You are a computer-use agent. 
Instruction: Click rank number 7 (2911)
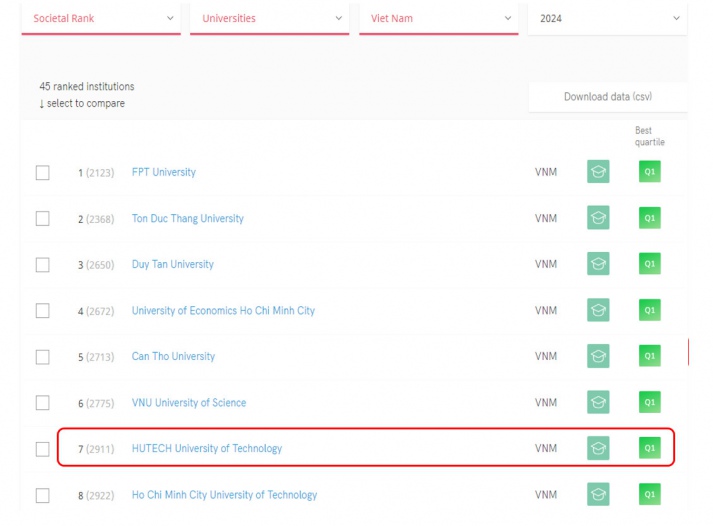tap(96, 449)
